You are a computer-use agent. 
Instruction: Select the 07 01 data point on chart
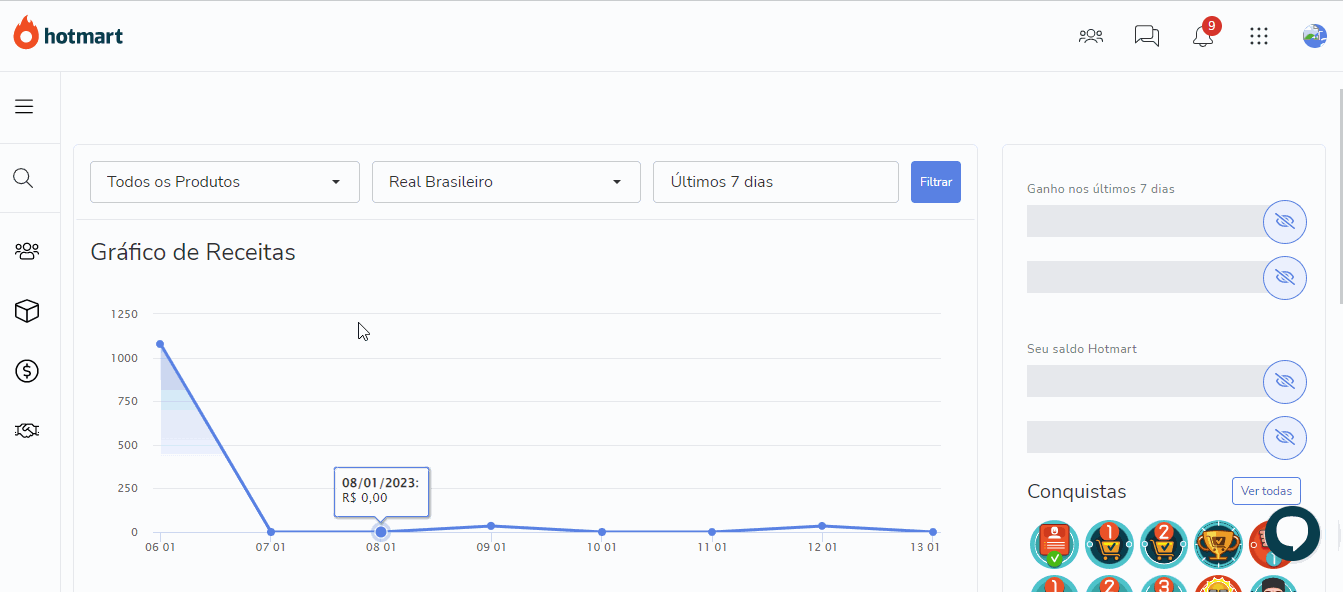[271, 532]
